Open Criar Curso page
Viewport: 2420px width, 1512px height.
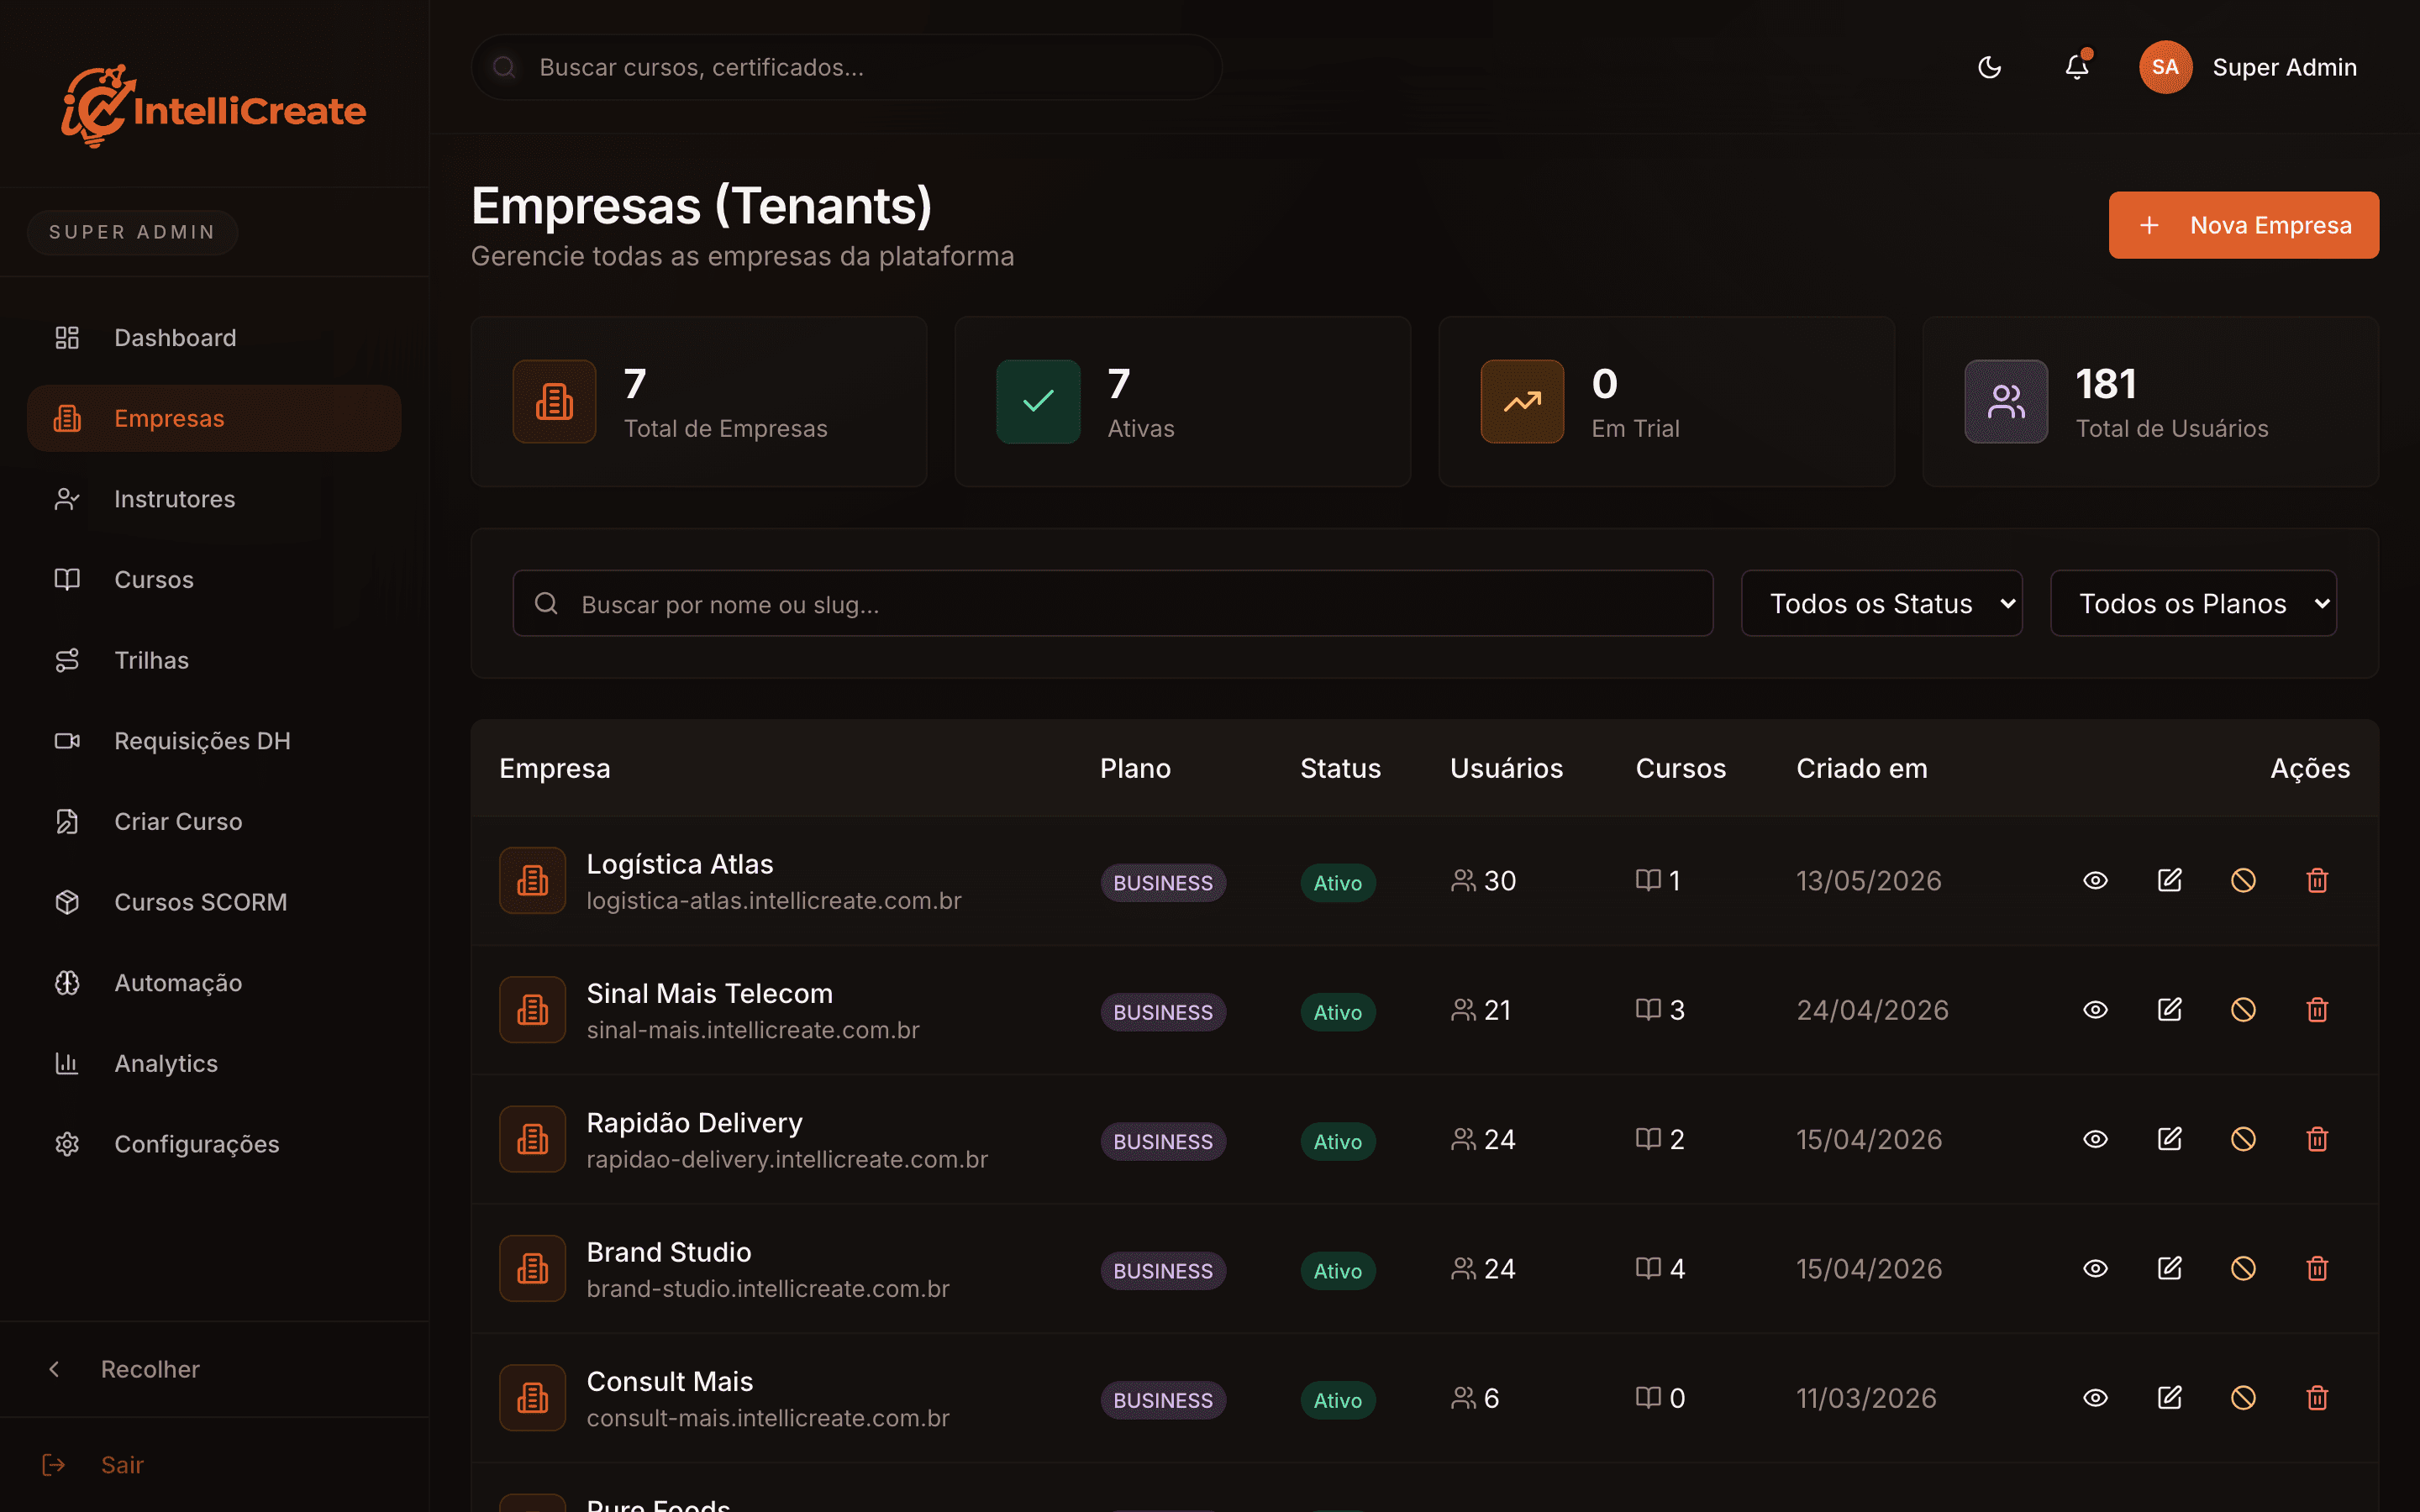click(x=214, y=822)
